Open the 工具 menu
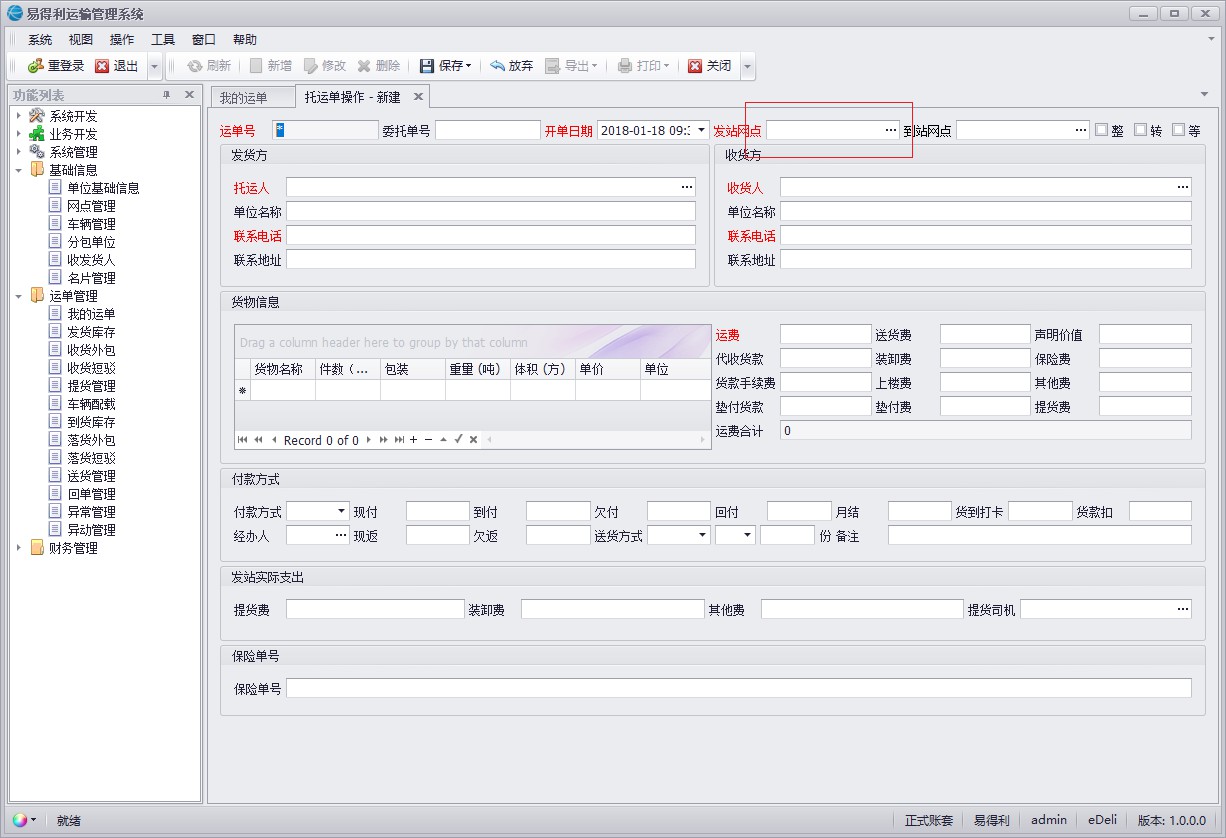The width and height of the screenshot is (1226, 838). pyautogui.click(x=163, y=39)
